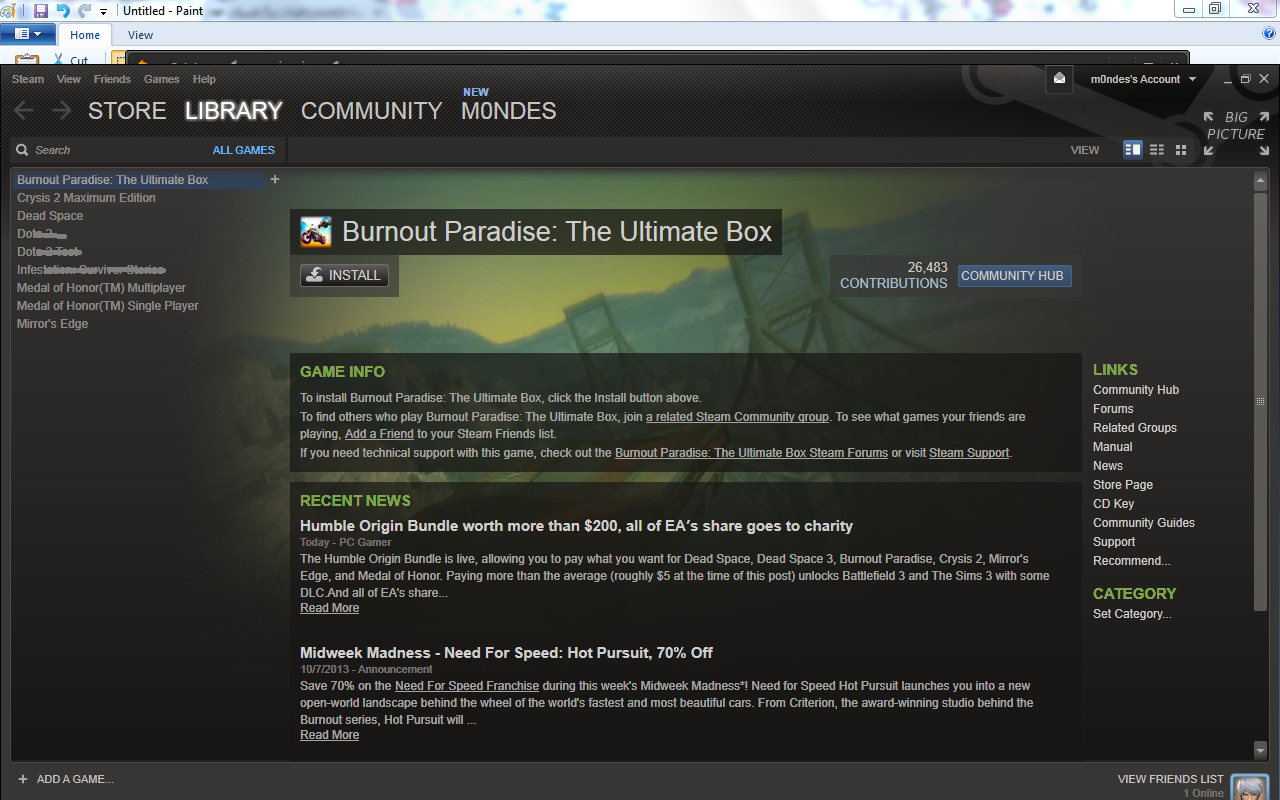
Task: Switch to Paint's View ribbon tab
Action: point(141,35)
